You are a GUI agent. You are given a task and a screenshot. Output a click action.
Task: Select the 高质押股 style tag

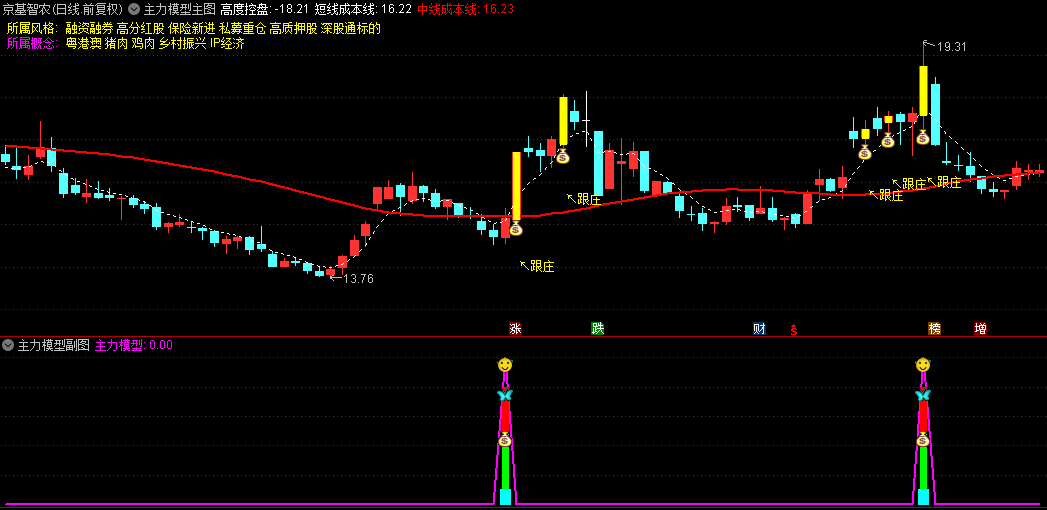(293, 29)
